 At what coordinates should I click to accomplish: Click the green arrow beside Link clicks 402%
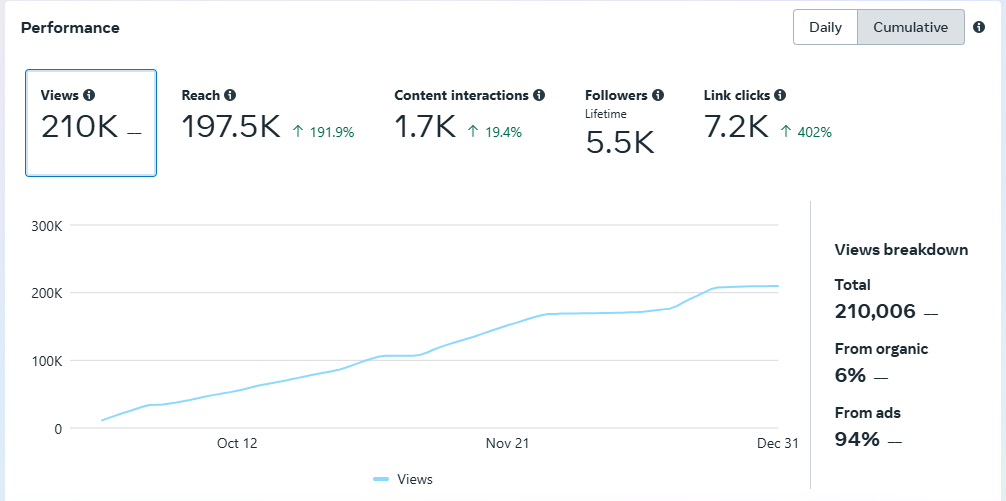786,132
